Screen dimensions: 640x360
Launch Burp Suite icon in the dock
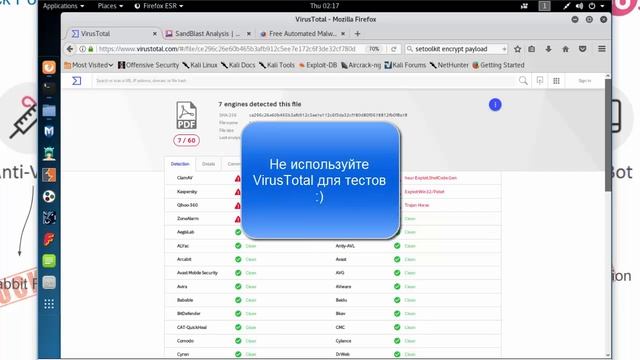[x=49, y=175]
